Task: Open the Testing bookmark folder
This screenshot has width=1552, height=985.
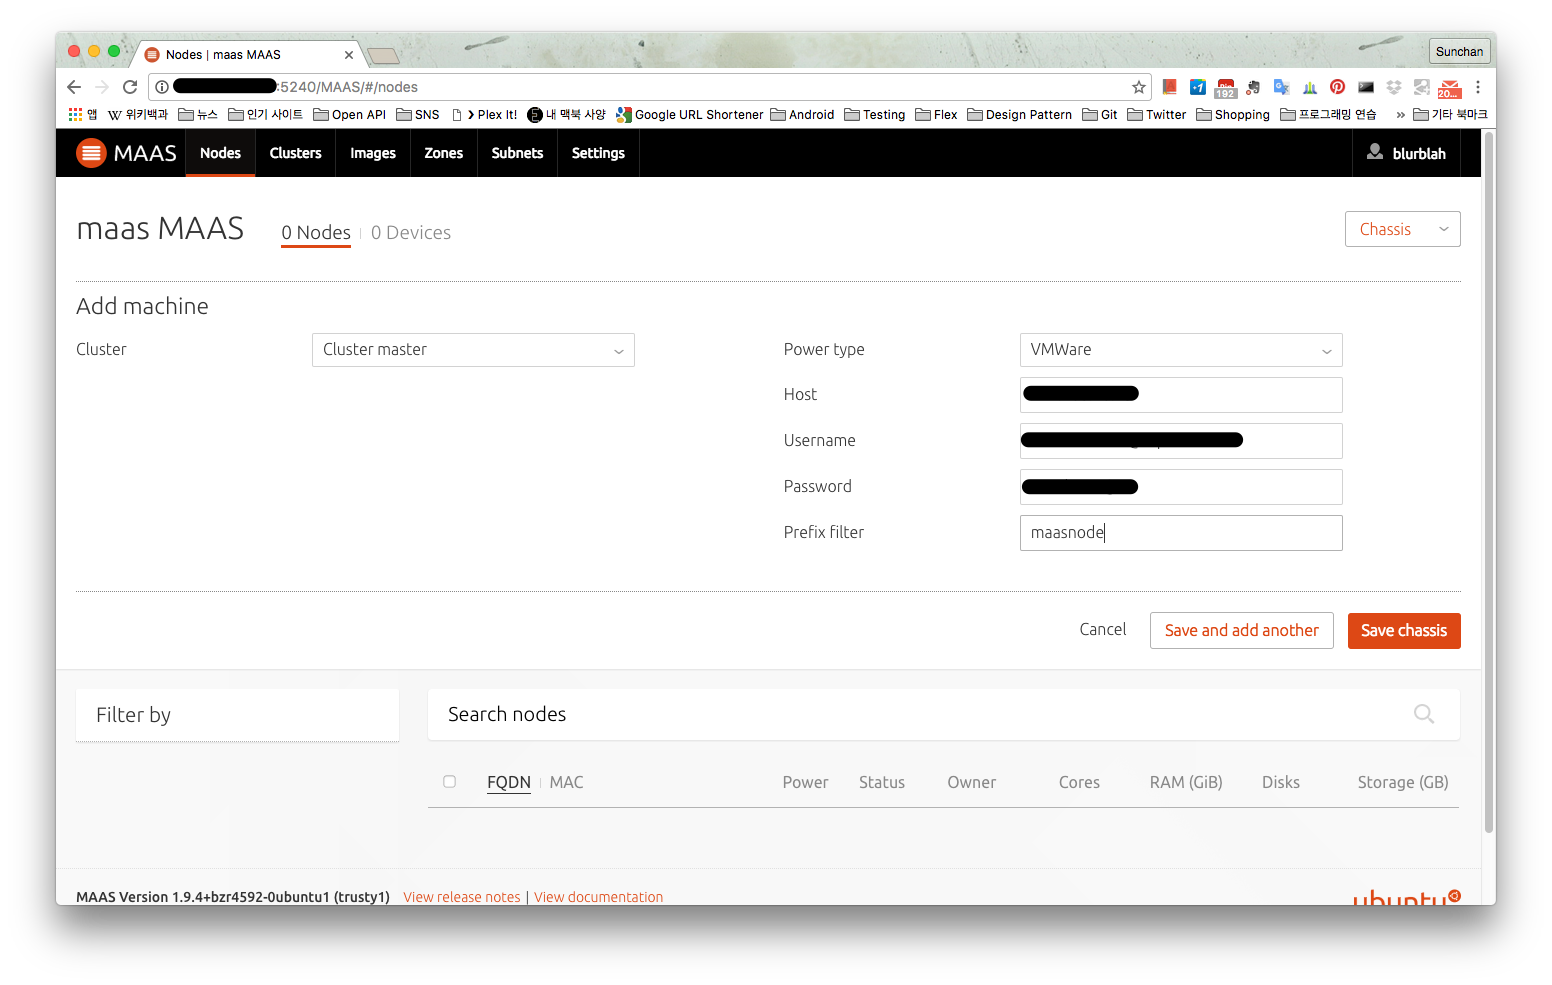Action: (x=875, y=114)
